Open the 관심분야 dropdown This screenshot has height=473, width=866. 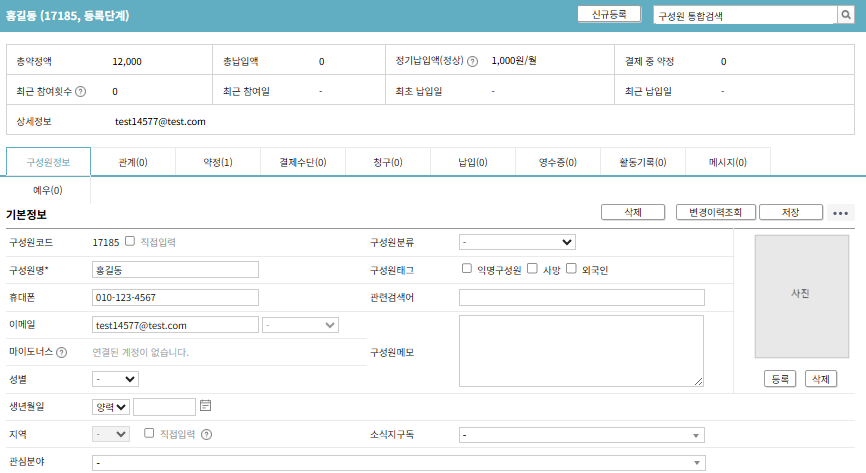coord(399,463)
